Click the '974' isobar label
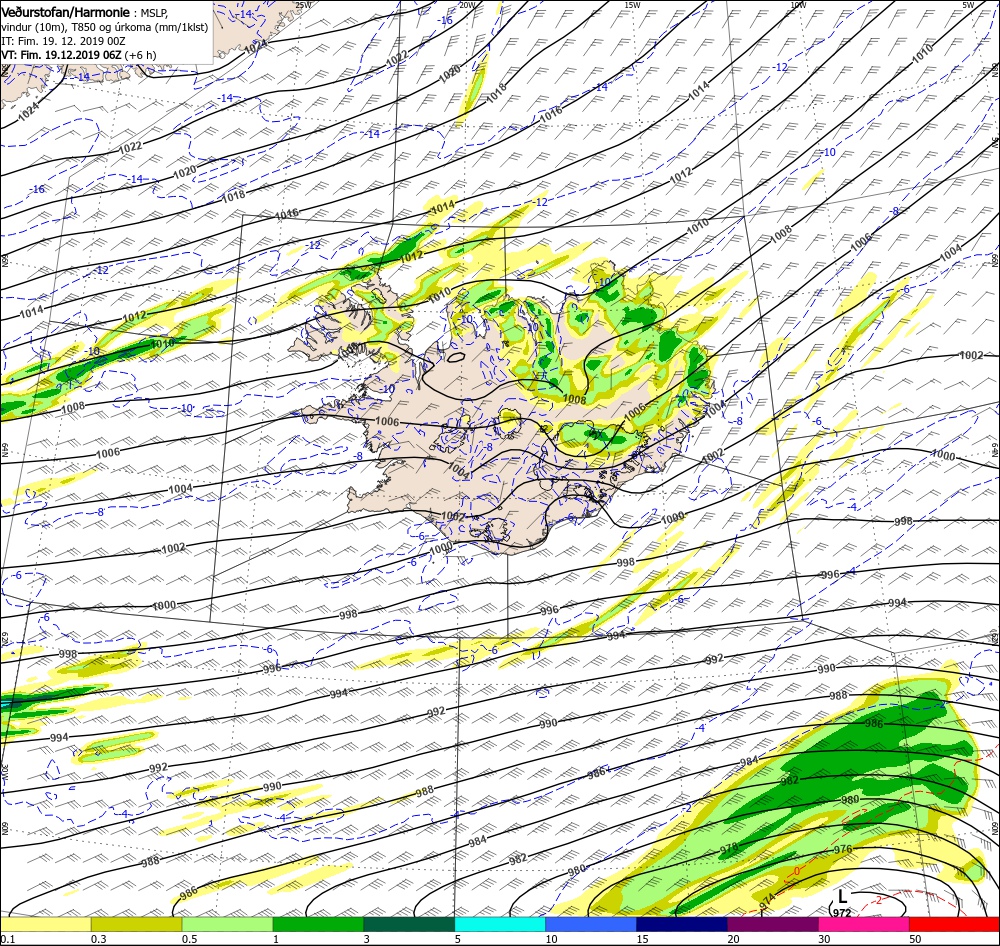This screenshot has height=946, width=1000. [x=767, y=901]
